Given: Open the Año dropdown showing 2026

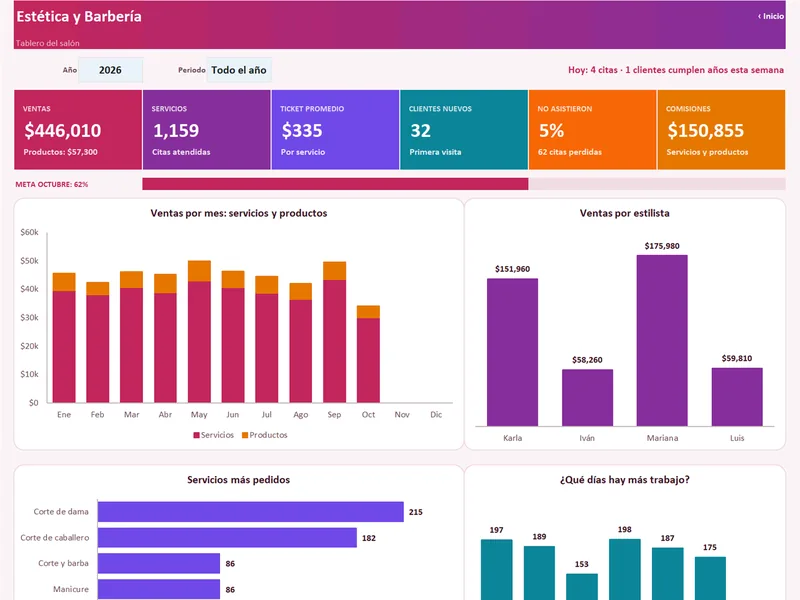Looking at the screenshot, I should tap(110, 70).
